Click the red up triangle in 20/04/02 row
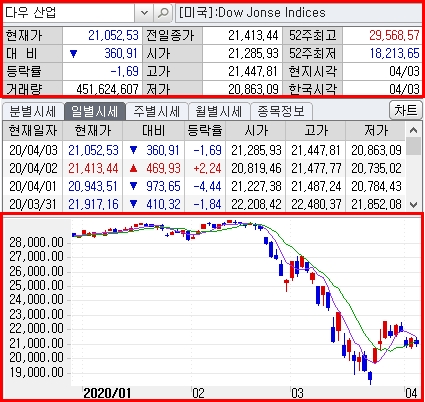Image resolution: width=425 pixels, height=402 pixels. coord(133,168)
